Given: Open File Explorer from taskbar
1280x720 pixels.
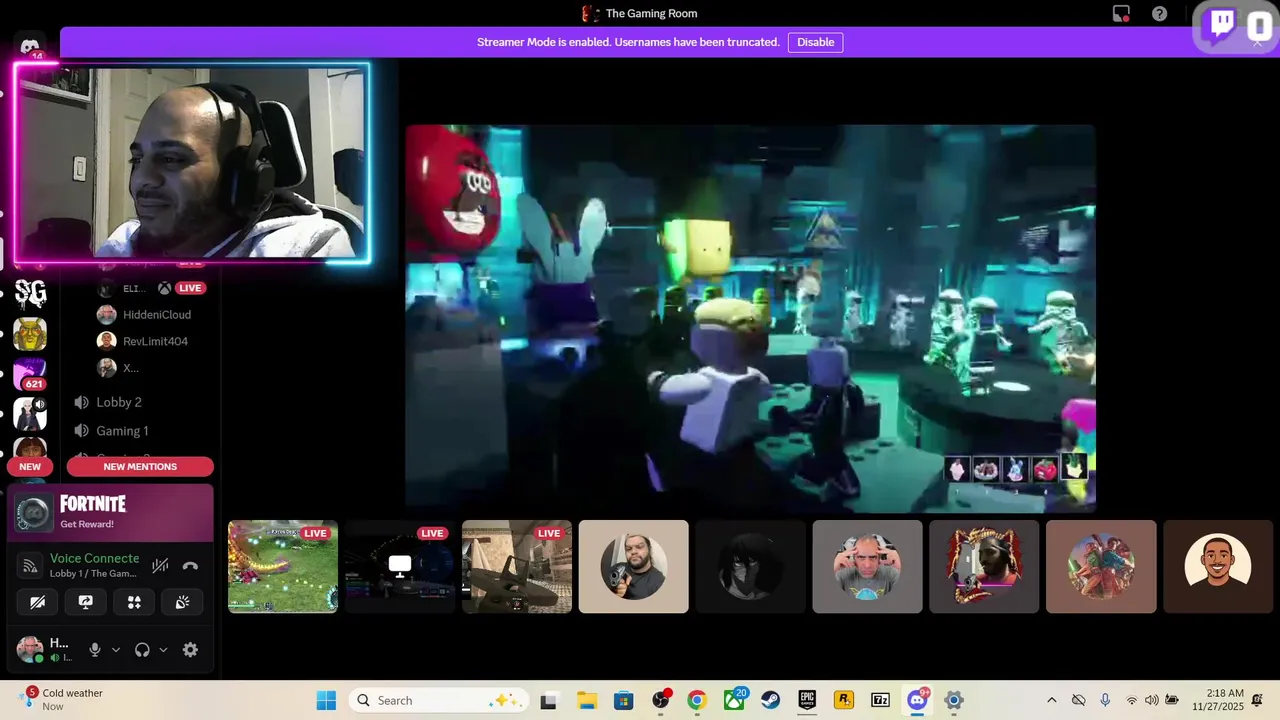Looking at the screenshot, I should [586, 700].
